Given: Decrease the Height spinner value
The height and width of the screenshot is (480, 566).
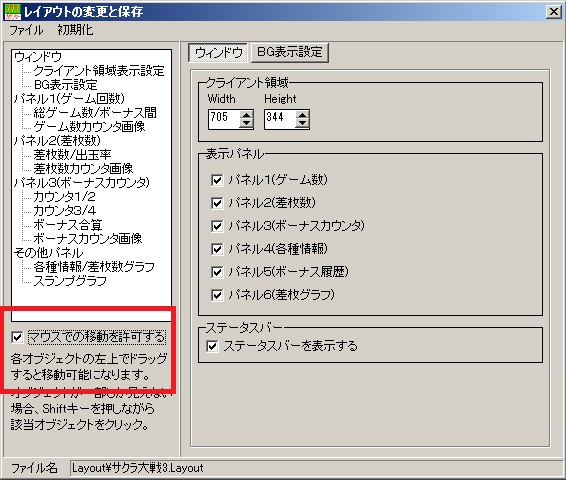Looking at the screenshot, I should point(302,124).
